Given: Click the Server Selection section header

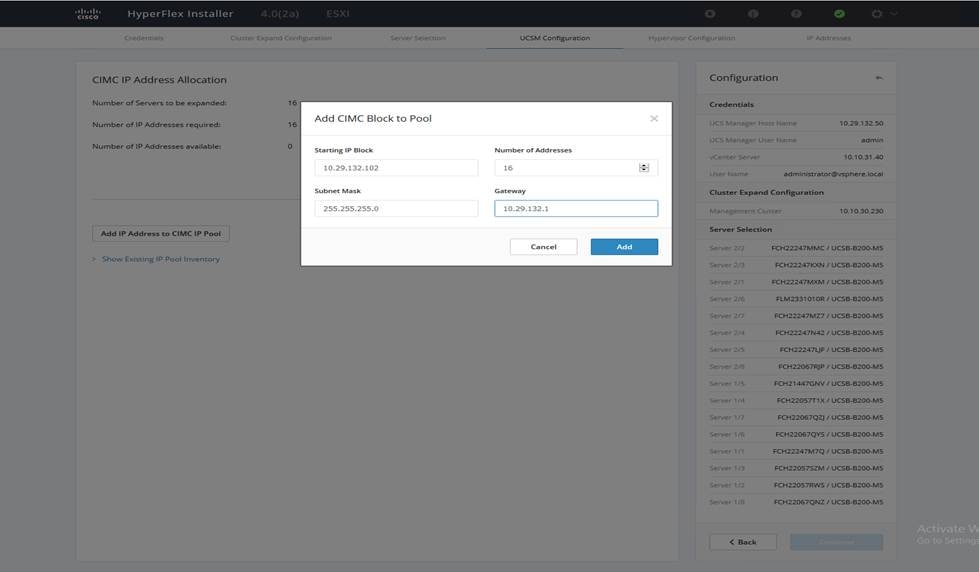Looking at the screenshot, I should tap(740, 230).
